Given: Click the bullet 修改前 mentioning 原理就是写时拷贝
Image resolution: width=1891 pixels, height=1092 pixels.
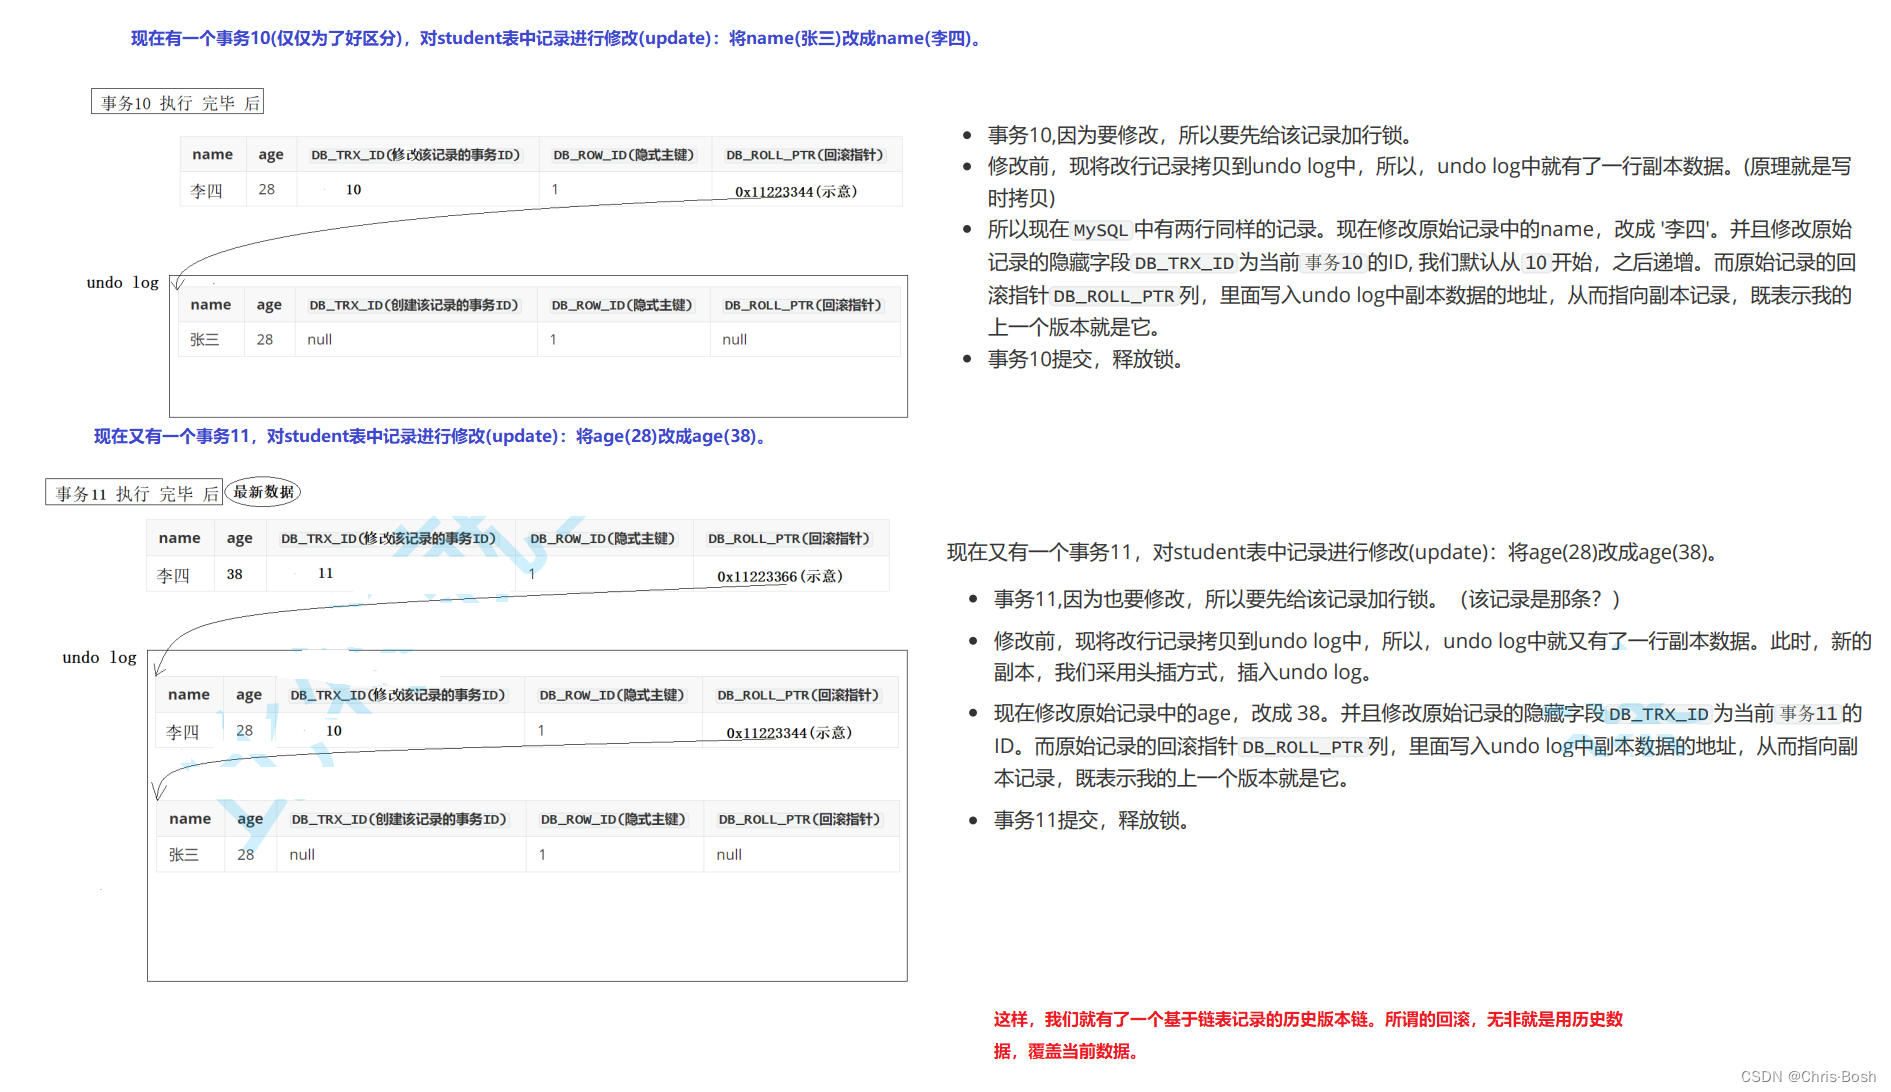Looking at the screenshot, I should click(x=1420, y=182).
